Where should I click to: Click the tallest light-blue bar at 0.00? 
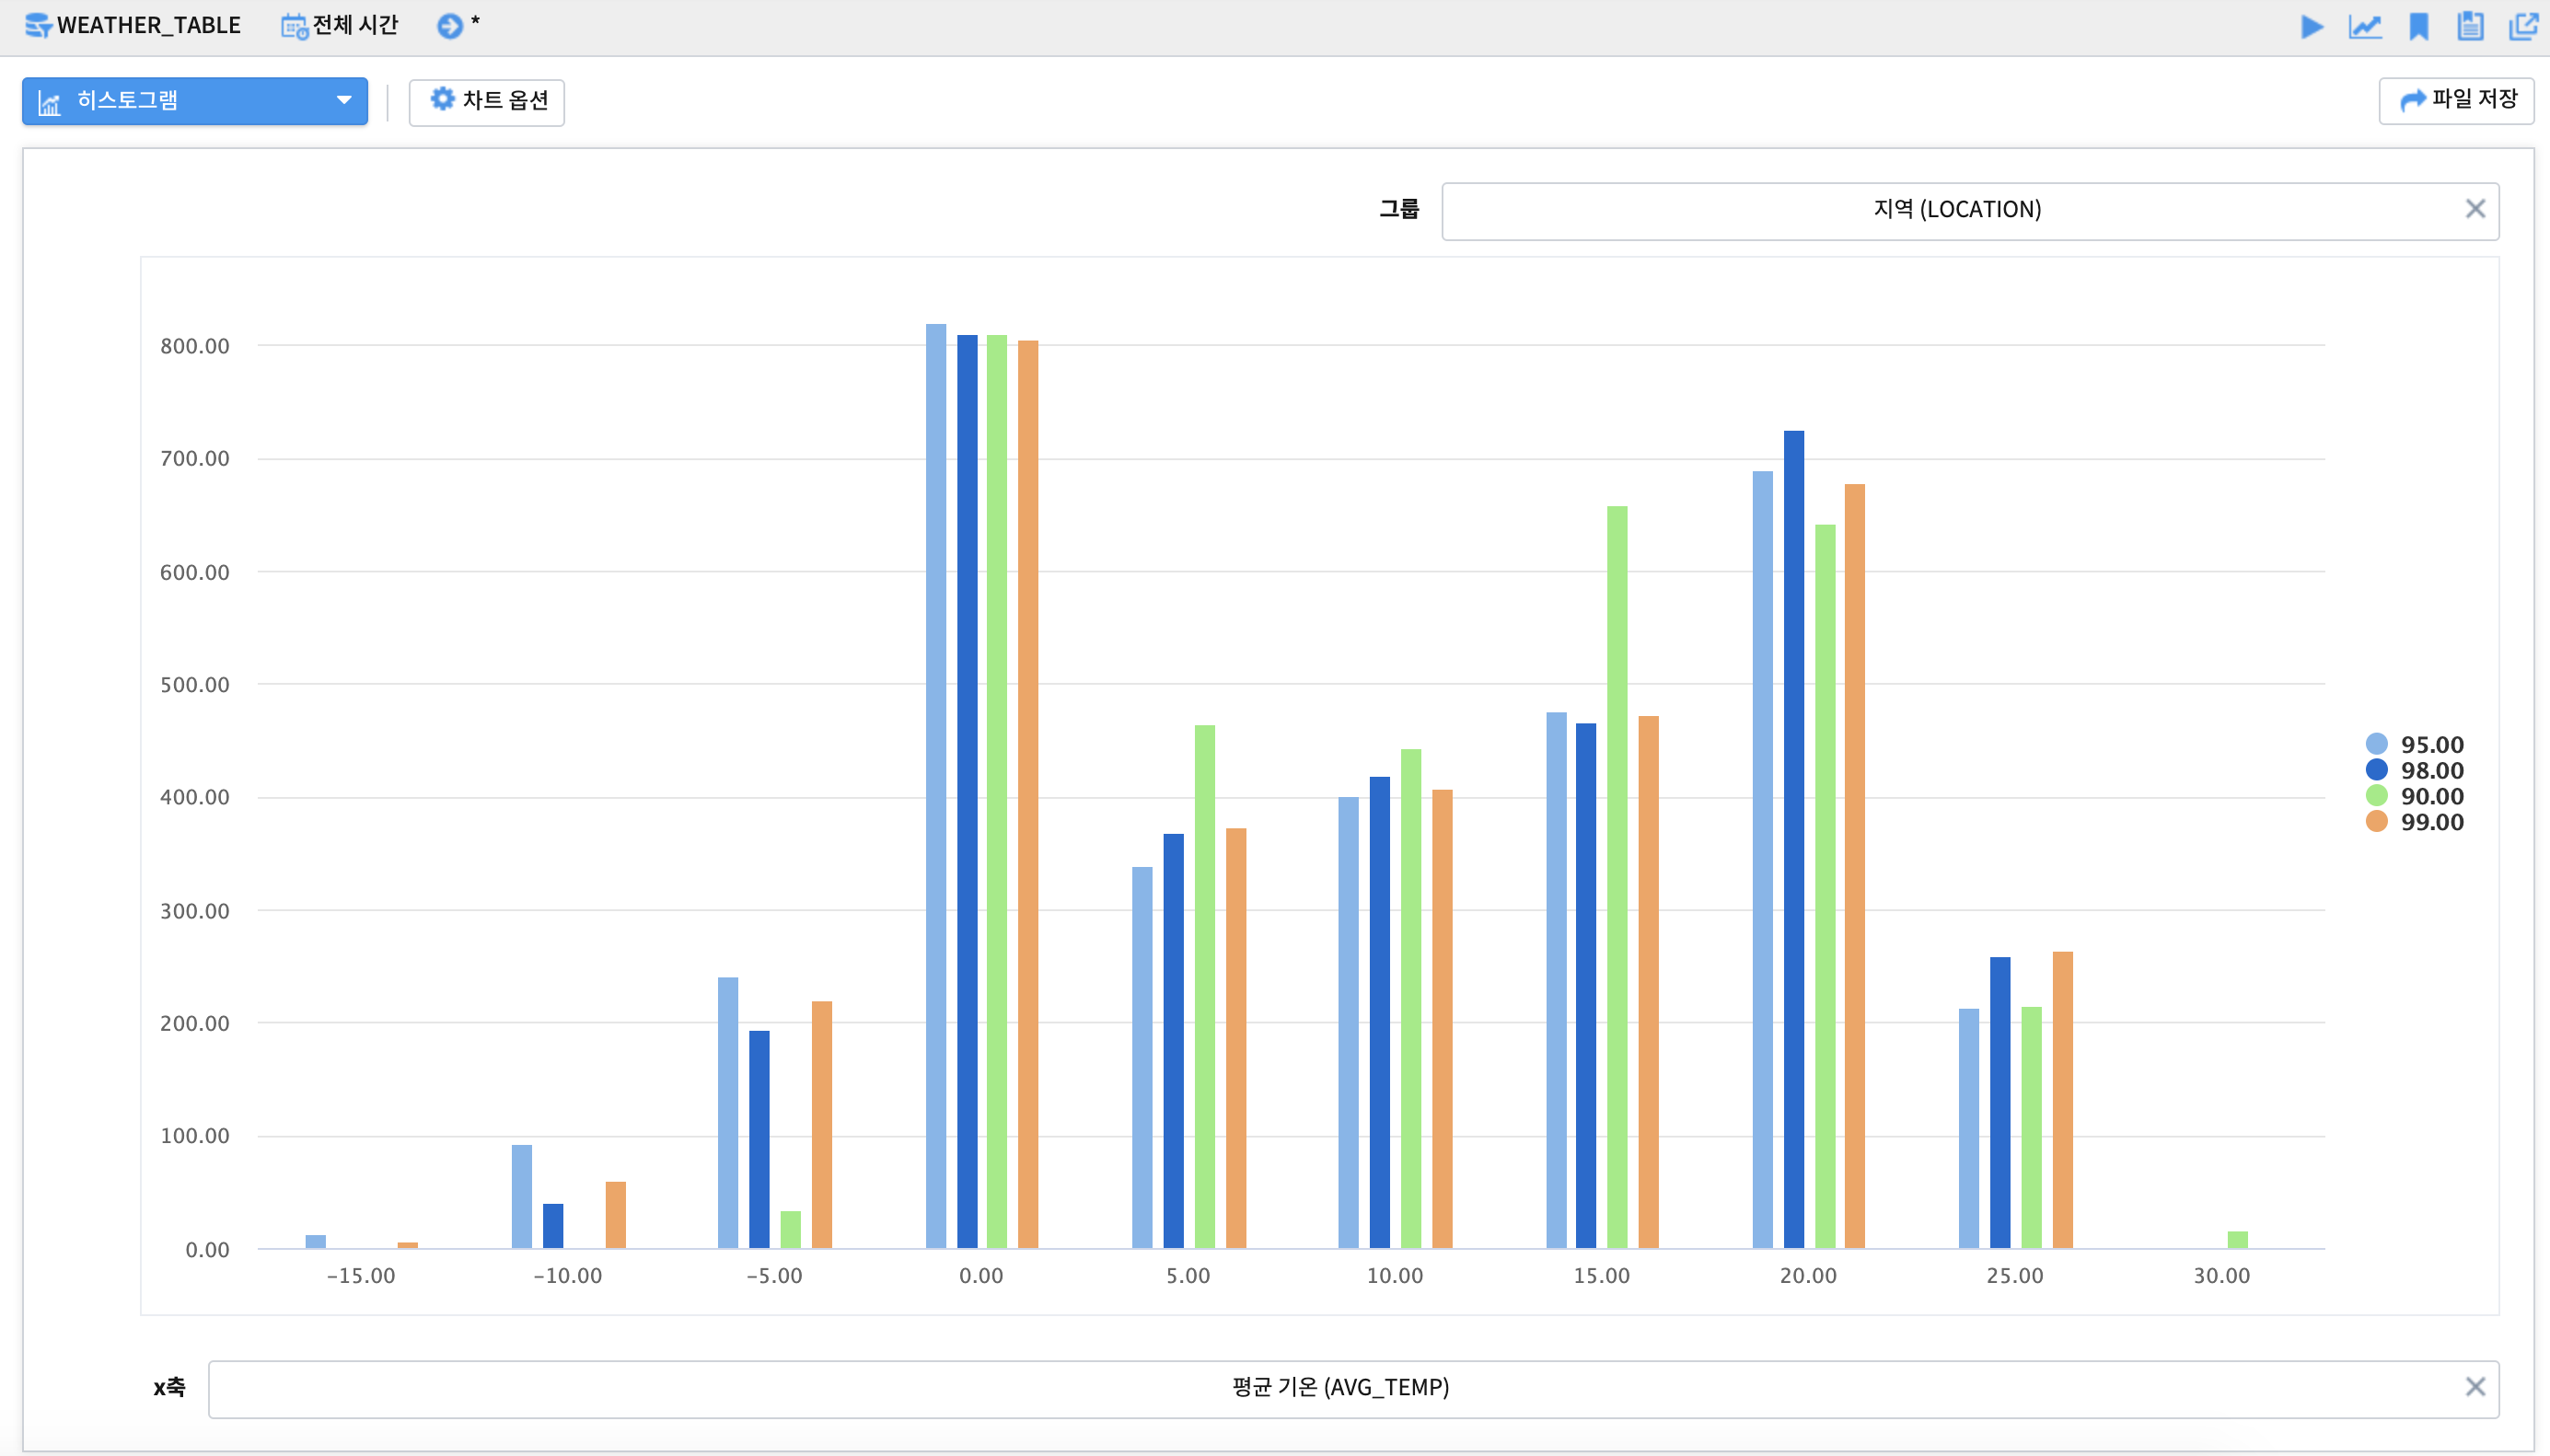tap(936, 786)
